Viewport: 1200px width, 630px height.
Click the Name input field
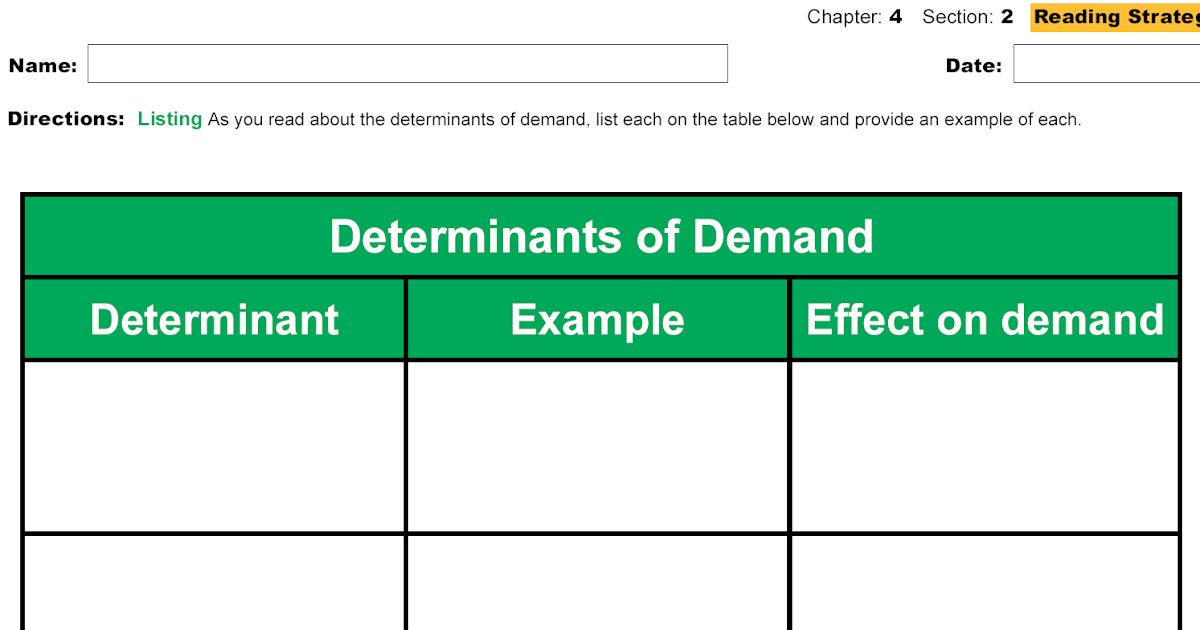point(407,63)
